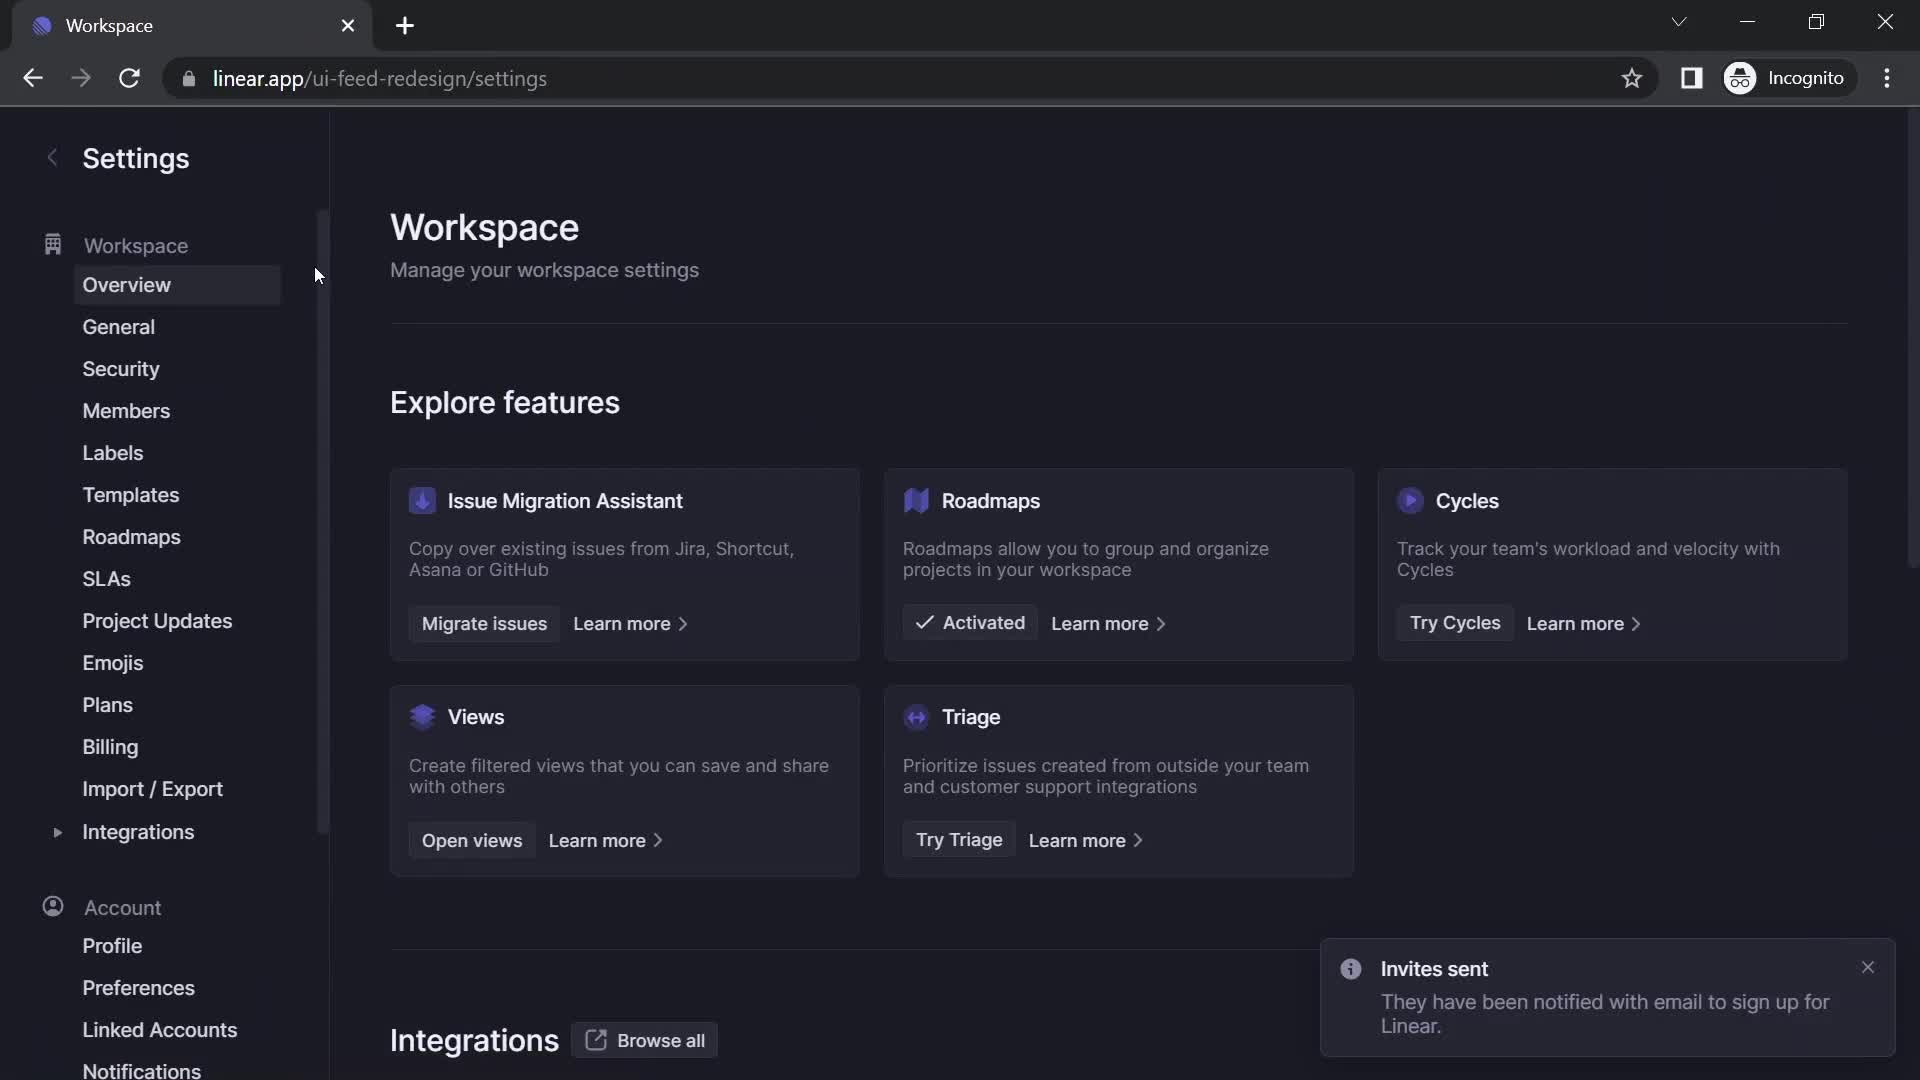Click the Migrate issues button
Screen dimensions: 1920x1080
484,624
